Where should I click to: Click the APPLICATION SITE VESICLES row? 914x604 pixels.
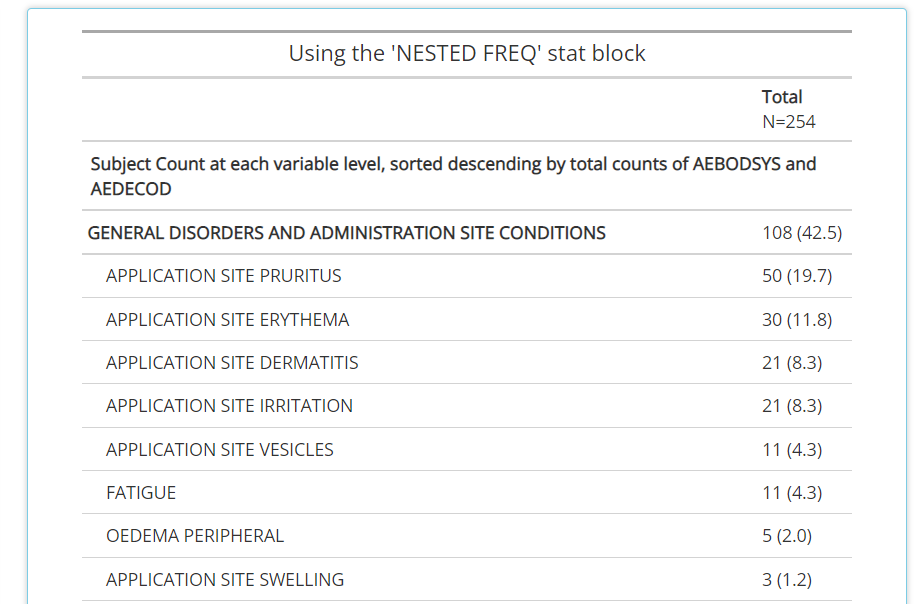466,450
